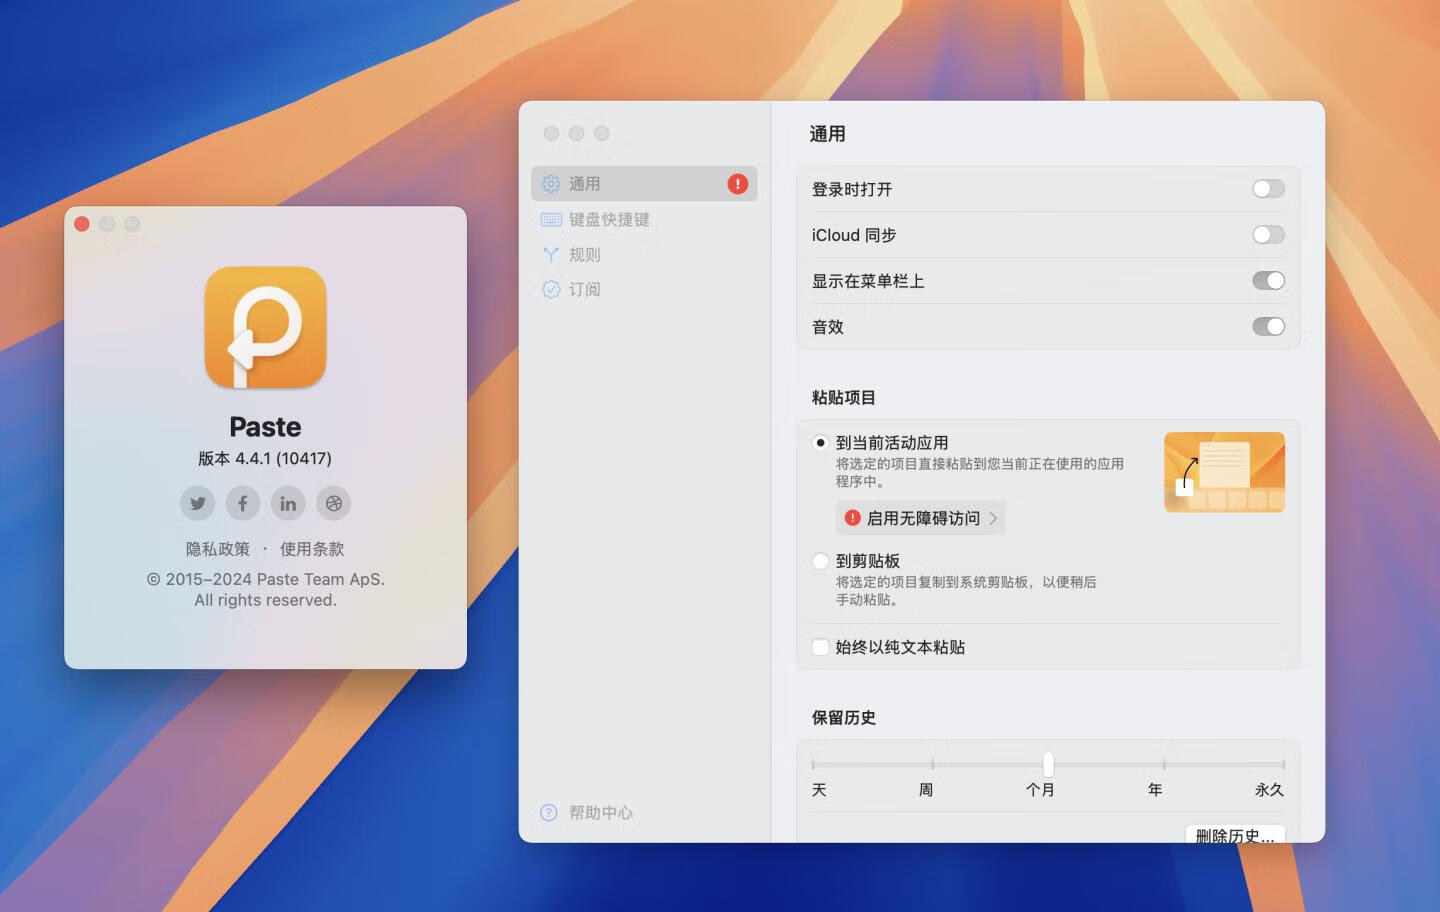Enable the 登录时打开 toggle
Image resolution: width=1440 pixels, height=912 pixels.
point(1267,188)
